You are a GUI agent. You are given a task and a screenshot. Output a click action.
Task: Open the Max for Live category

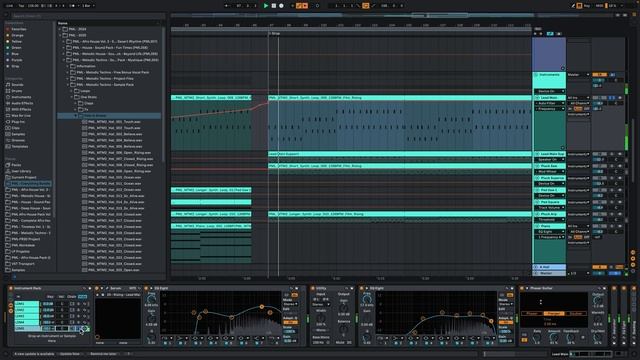point(21,116)
